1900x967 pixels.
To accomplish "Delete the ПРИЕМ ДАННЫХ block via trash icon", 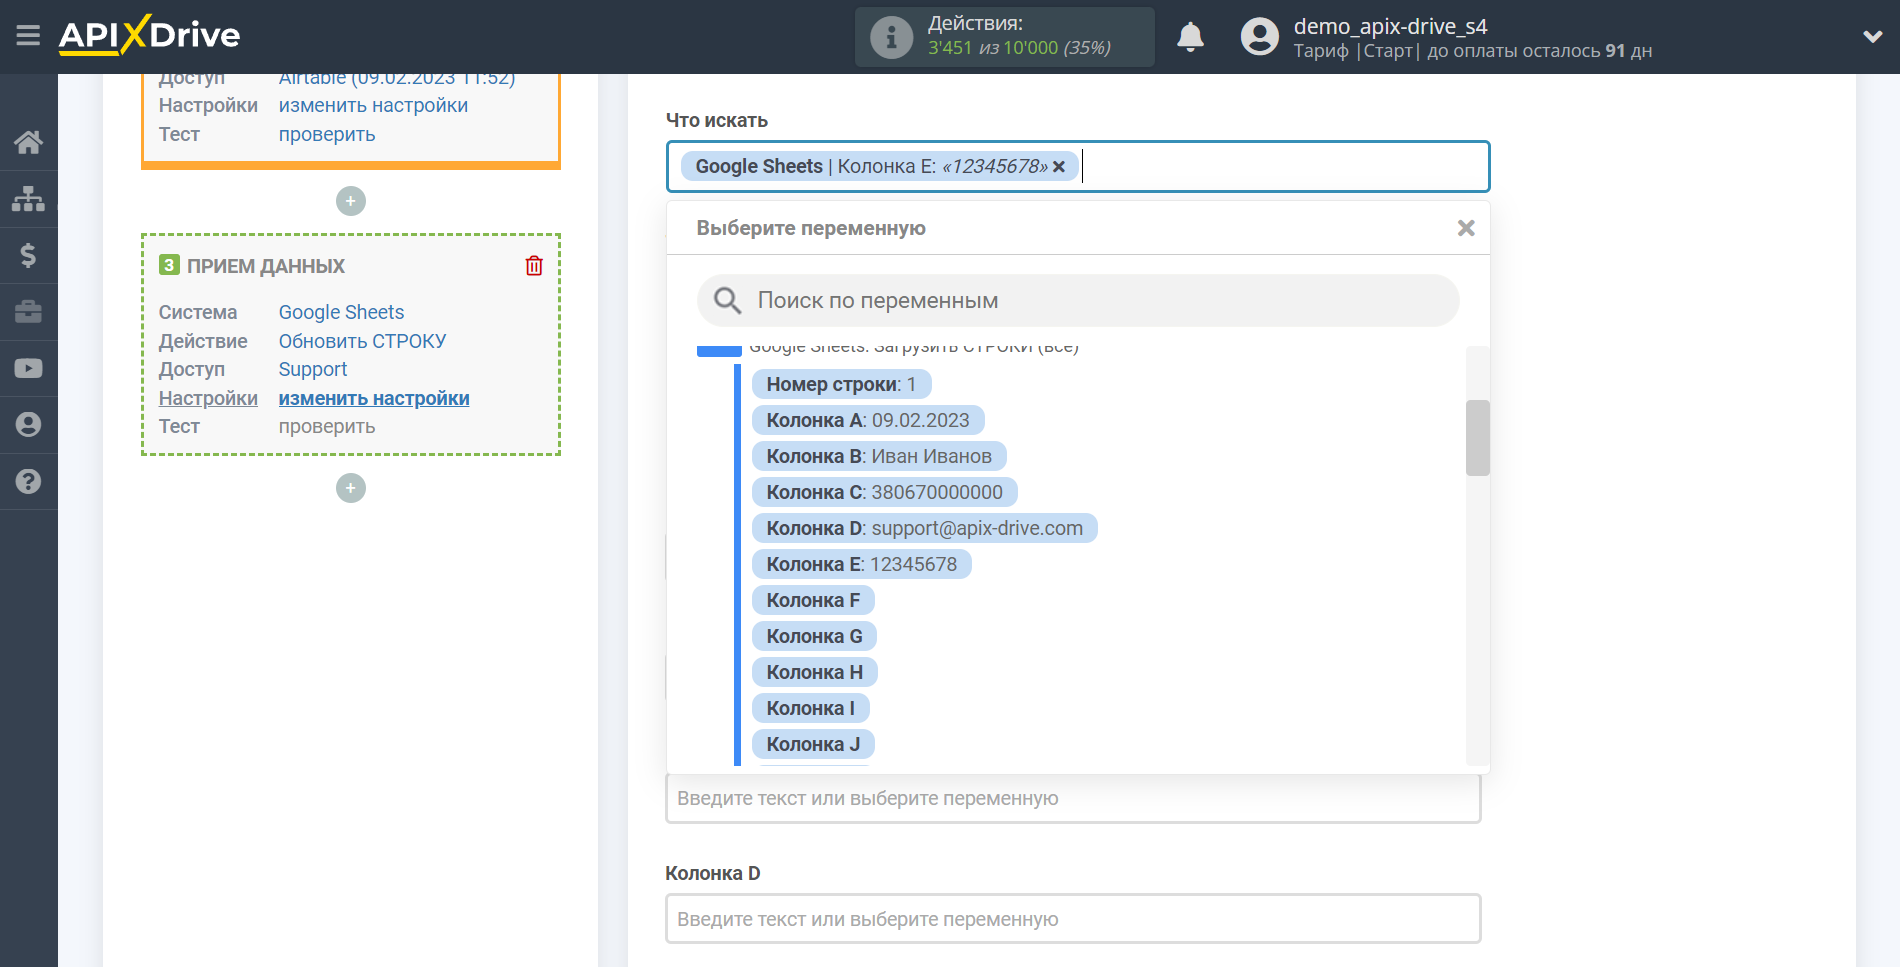I will click(534, 265).
